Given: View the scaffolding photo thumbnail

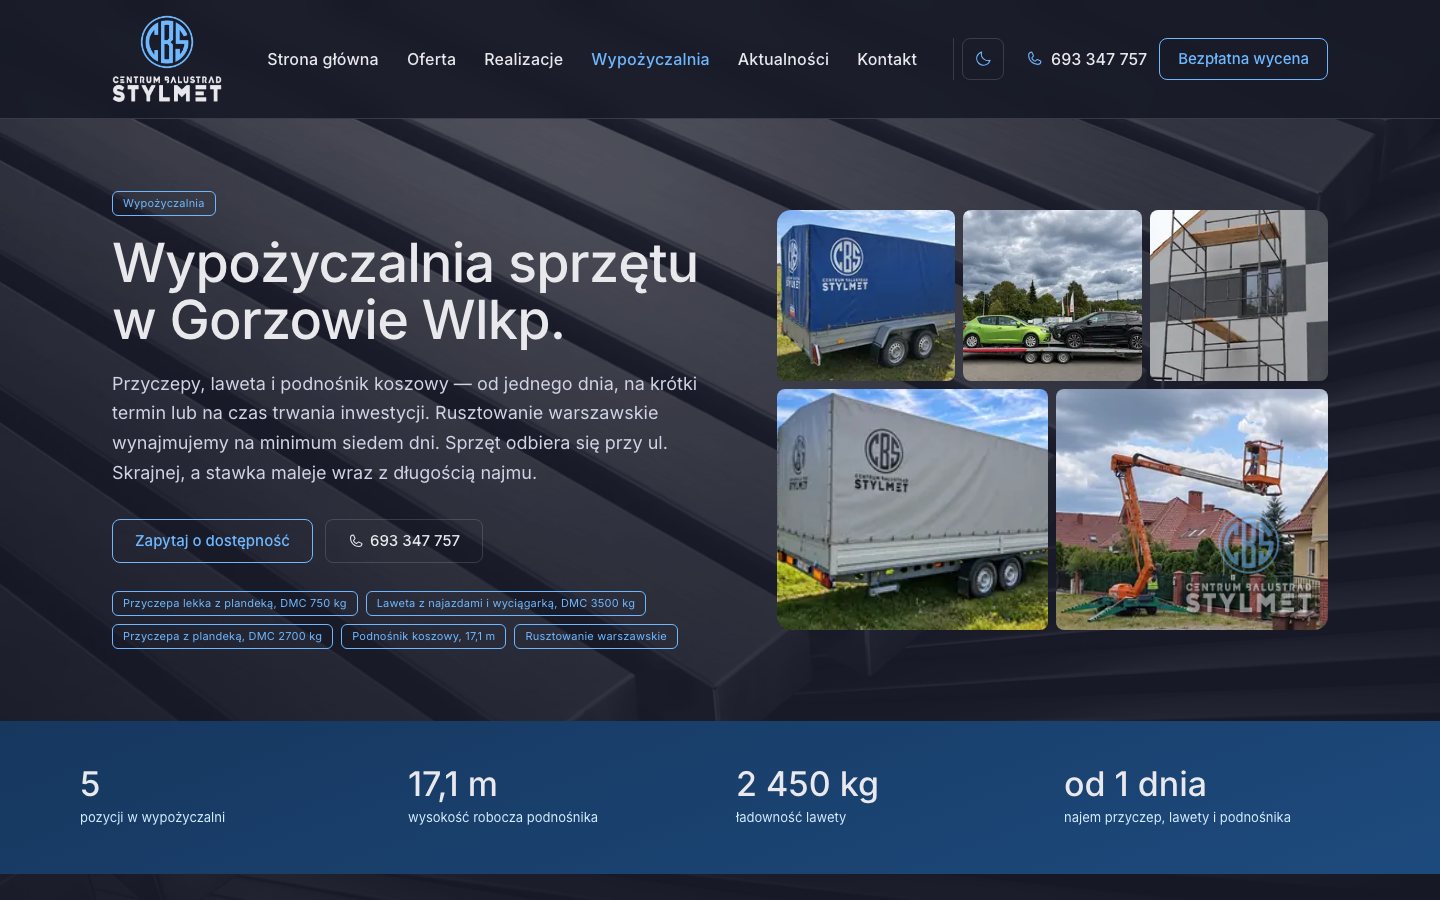Looking at the screenshot, I should [x=1239, y=295].
